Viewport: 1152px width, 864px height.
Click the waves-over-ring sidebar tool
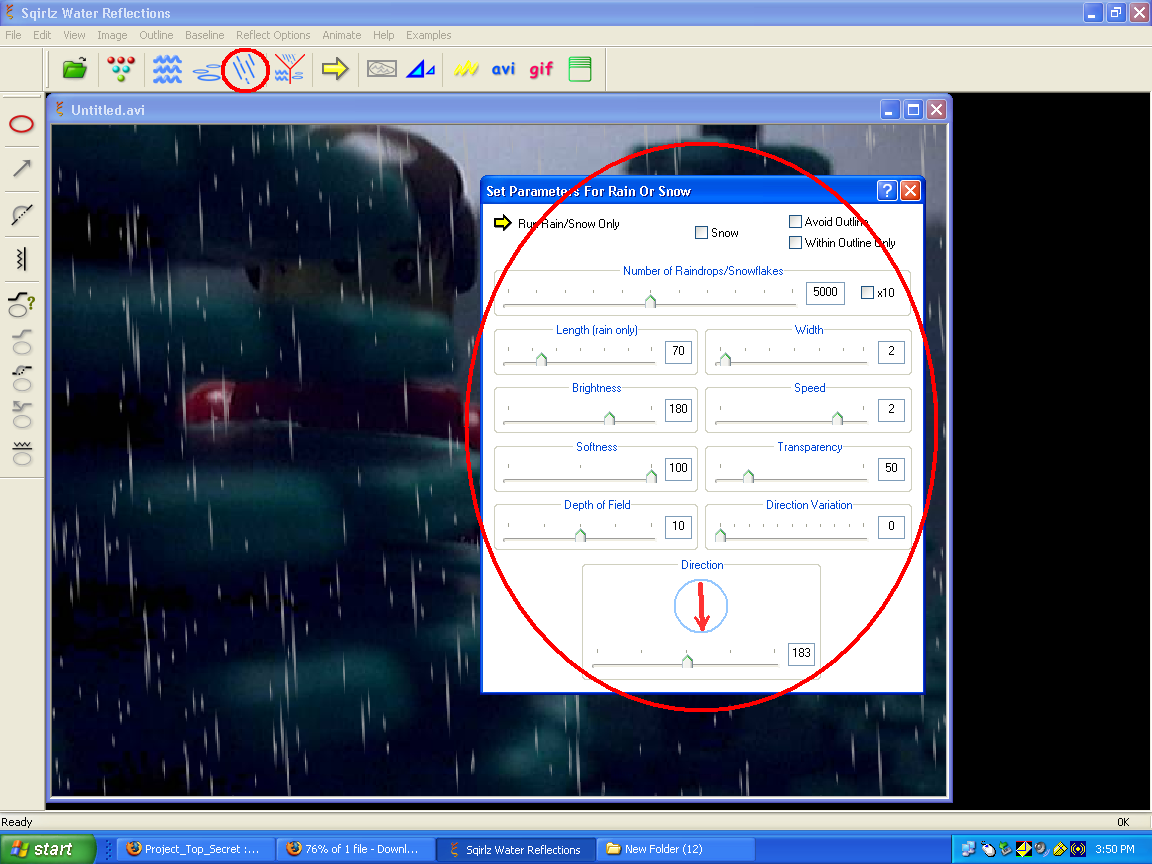(22, 453)
